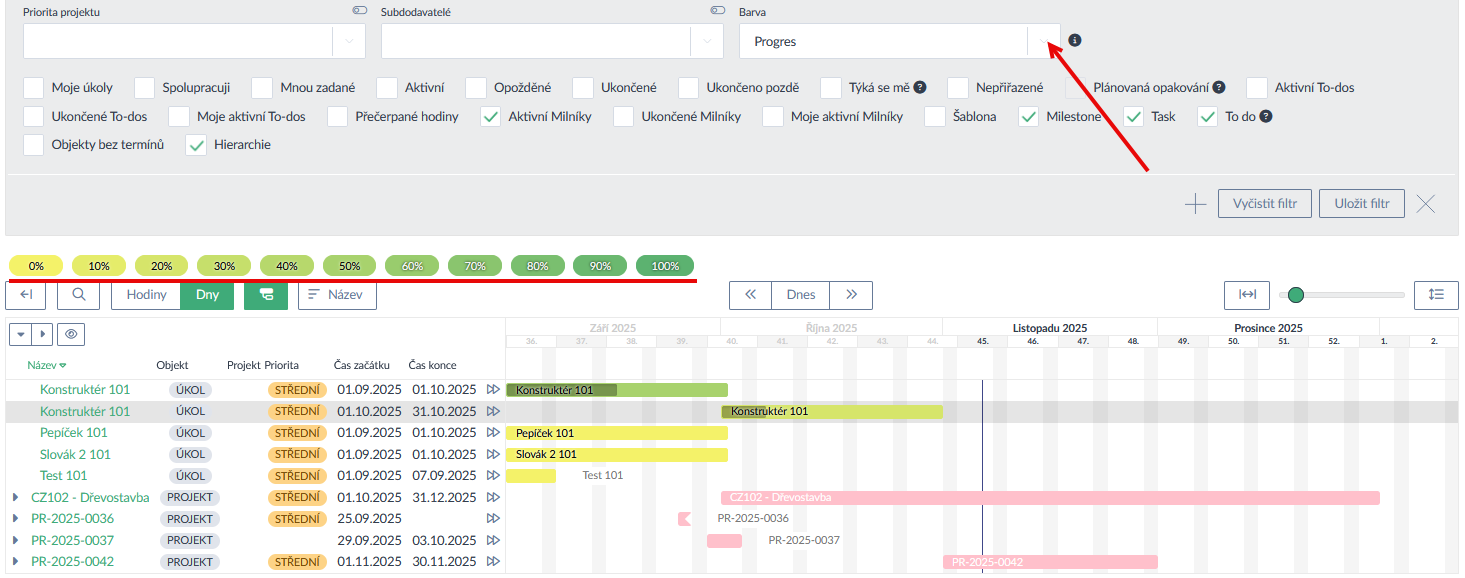The height and width of the screenshot is (578, 1465).
Task: Enable the Opožděné checkbox
Action: (477, 88)
